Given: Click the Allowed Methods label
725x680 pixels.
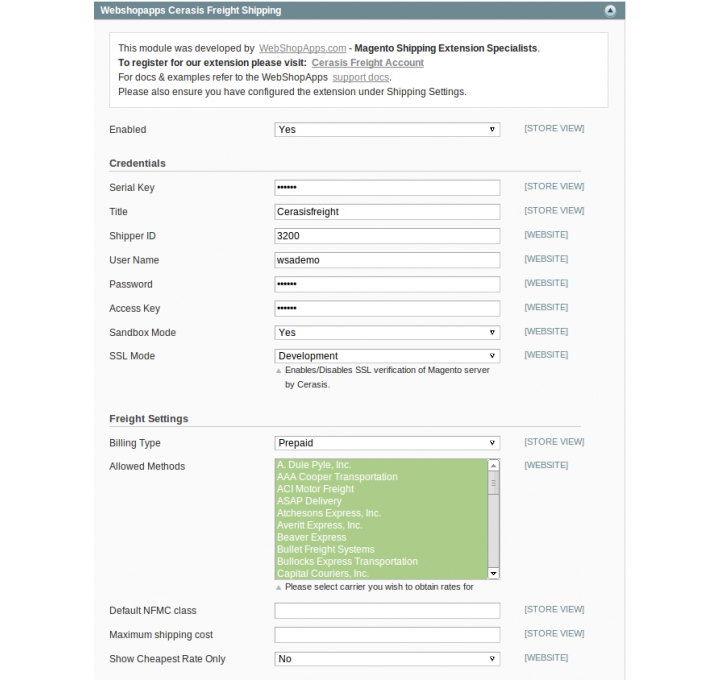Looking at the screenshot, I should pos(147,466).
